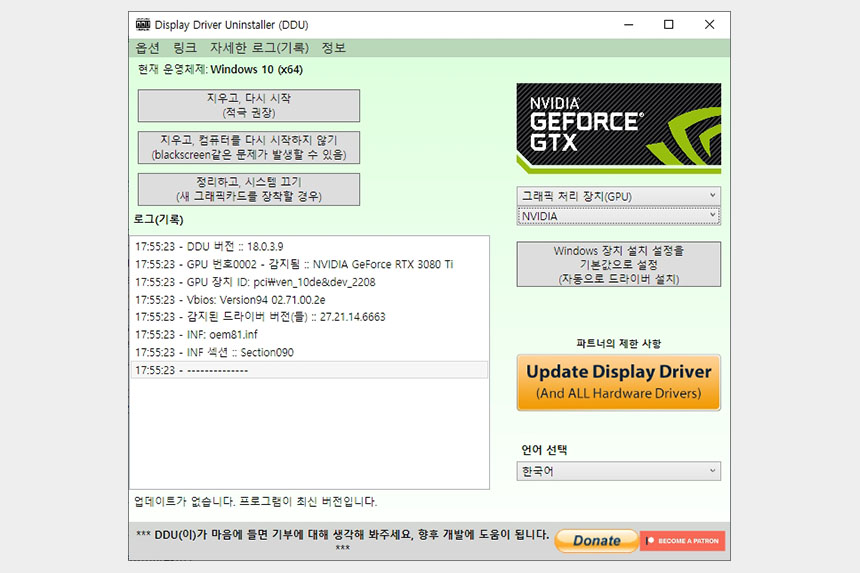Click the 언어 선택 label
The width and height of the screenshot is (860, 573).
[544, 450]
